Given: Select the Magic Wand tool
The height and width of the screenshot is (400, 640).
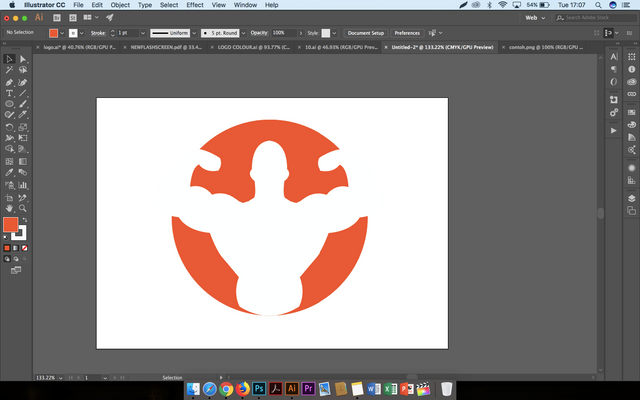Looking at the screenshot, I should pyautogui.click(x=9, y=70).
